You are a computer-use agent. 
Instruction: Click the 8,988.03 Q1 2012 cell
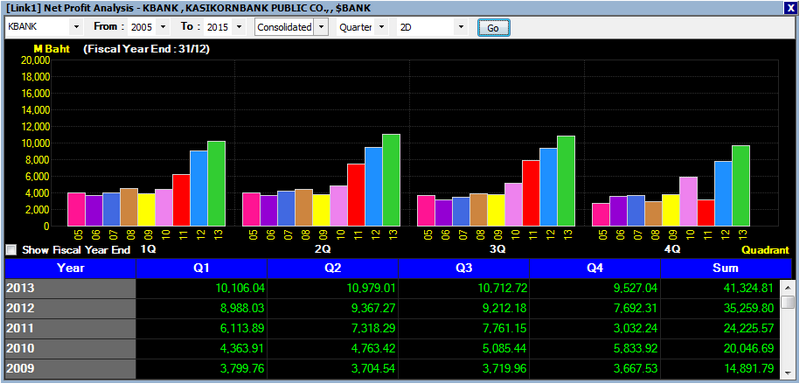tap(202, 309)
